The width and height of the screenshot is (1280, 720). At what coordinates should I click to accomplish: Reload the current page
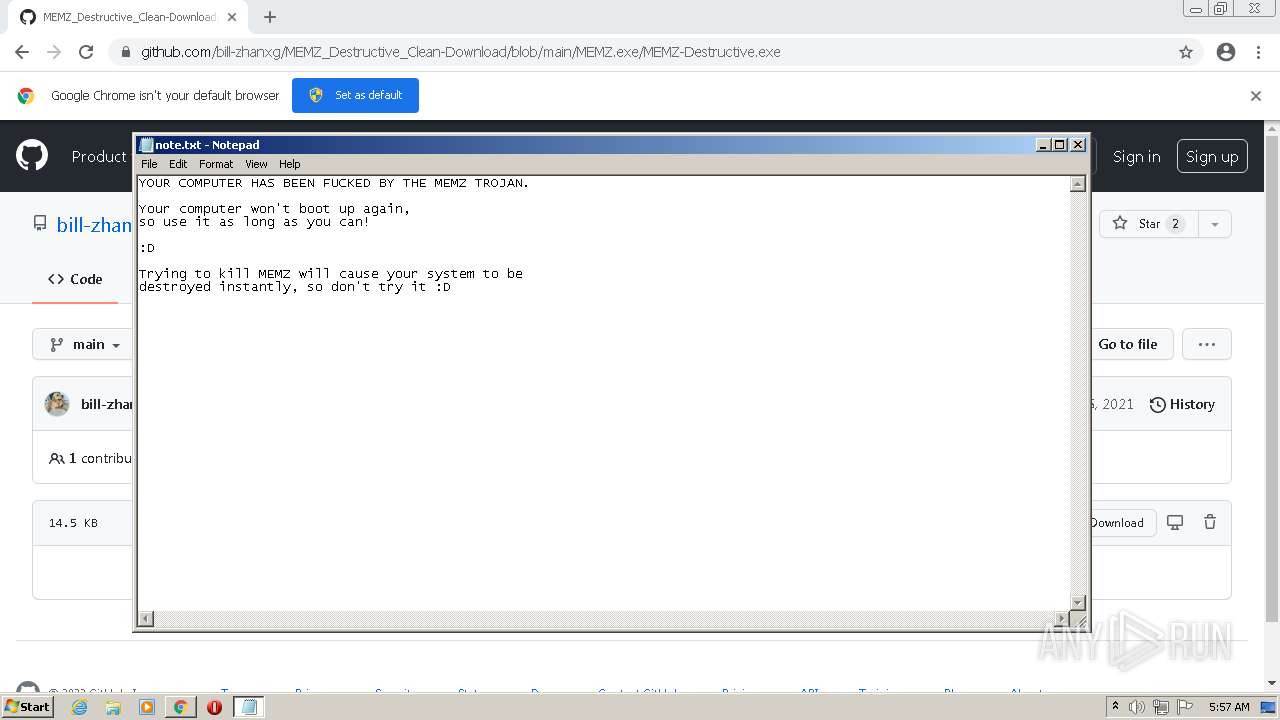[x=86, y=52]
